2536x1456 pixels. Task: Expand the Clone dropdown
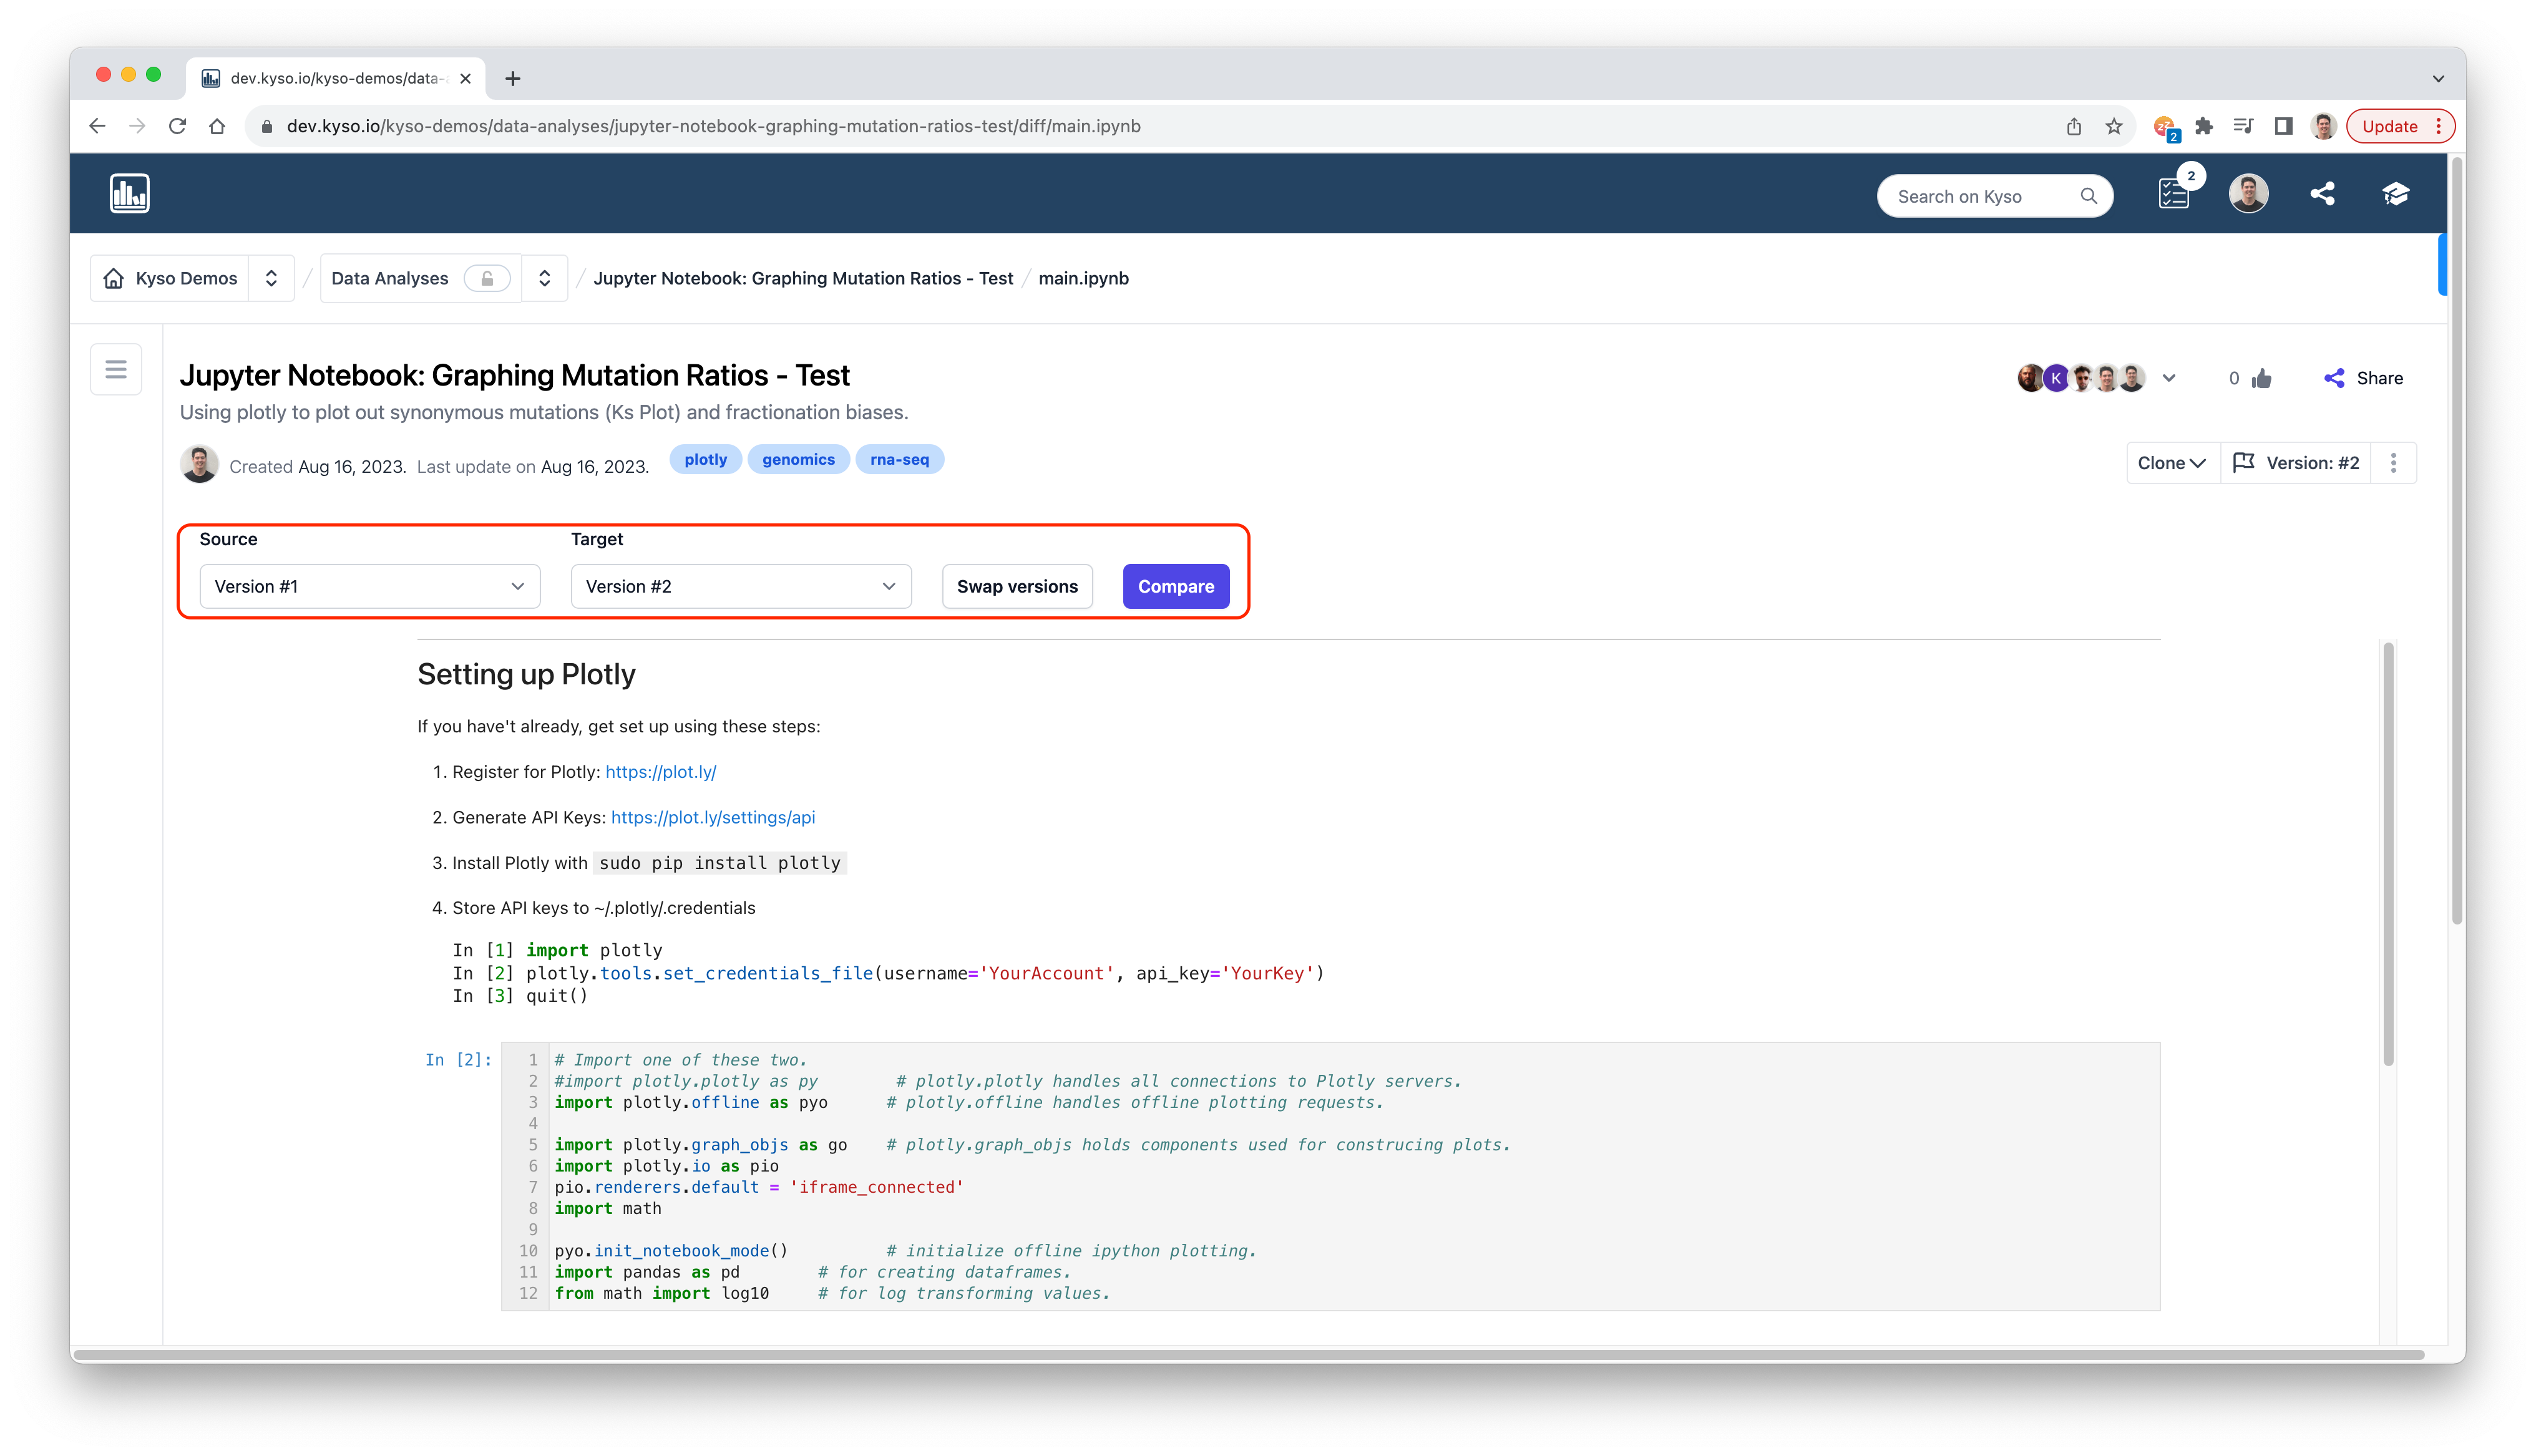pos(2171,463)
